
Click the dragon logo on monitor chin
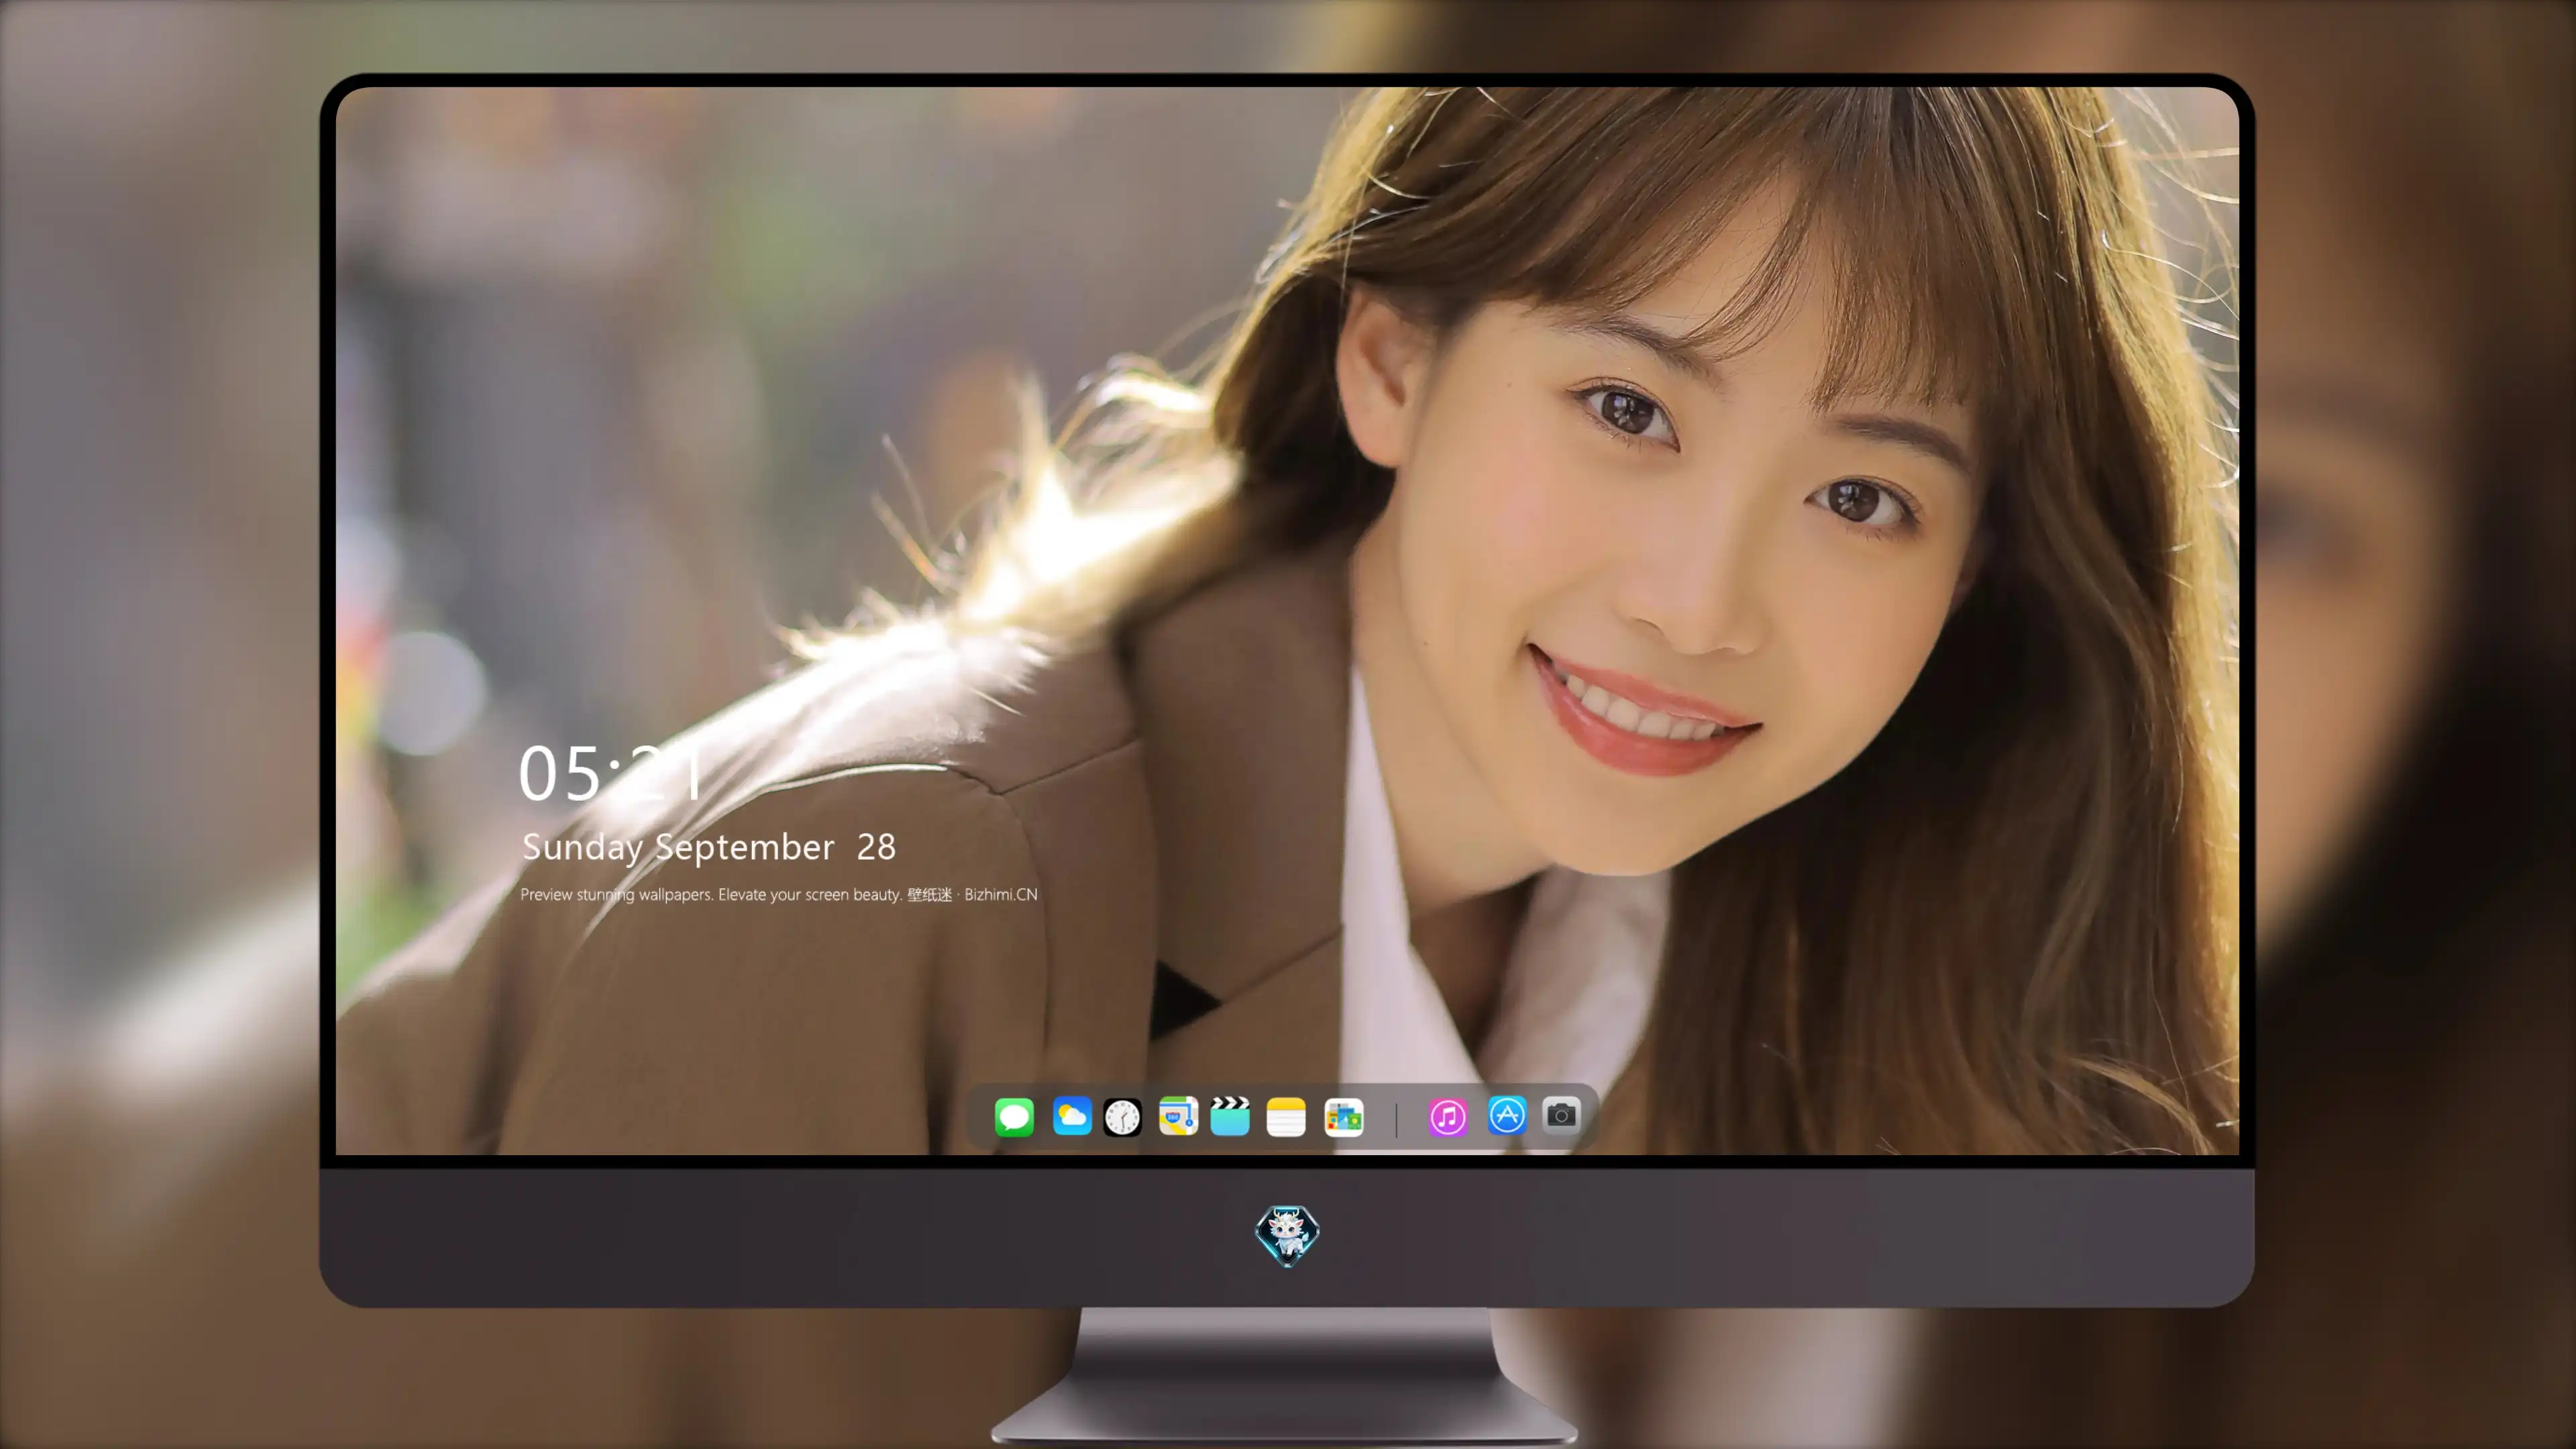click(x=1287, y=1236)
